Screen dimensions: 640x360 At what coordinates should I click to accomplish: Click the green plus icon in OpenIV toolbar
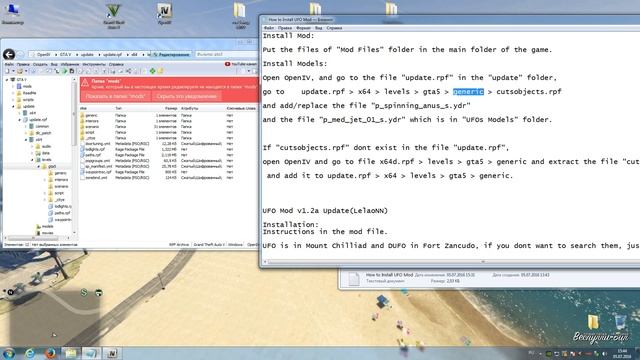[152, 71]
